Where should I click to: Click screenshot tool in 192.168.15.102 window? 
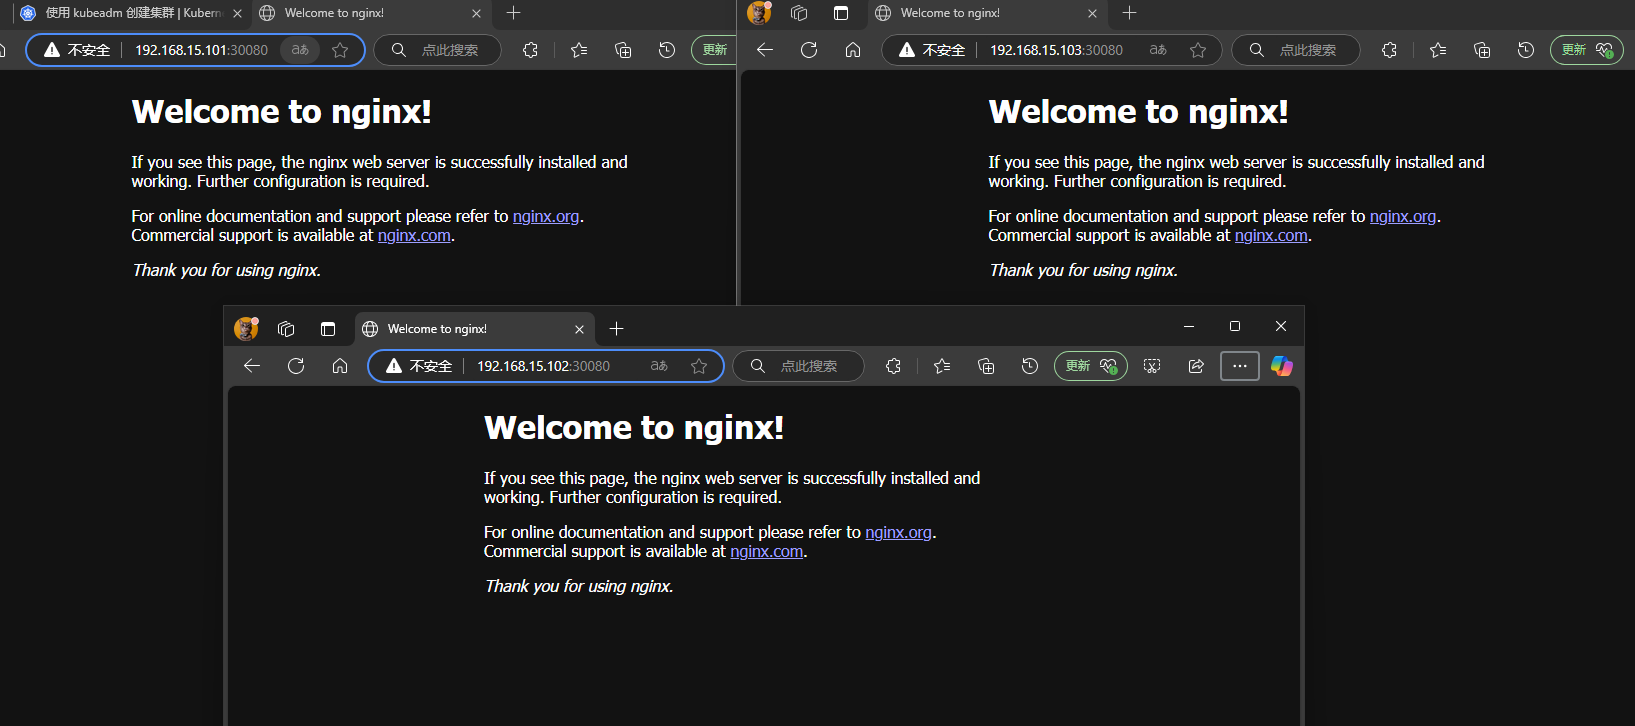1152,366
